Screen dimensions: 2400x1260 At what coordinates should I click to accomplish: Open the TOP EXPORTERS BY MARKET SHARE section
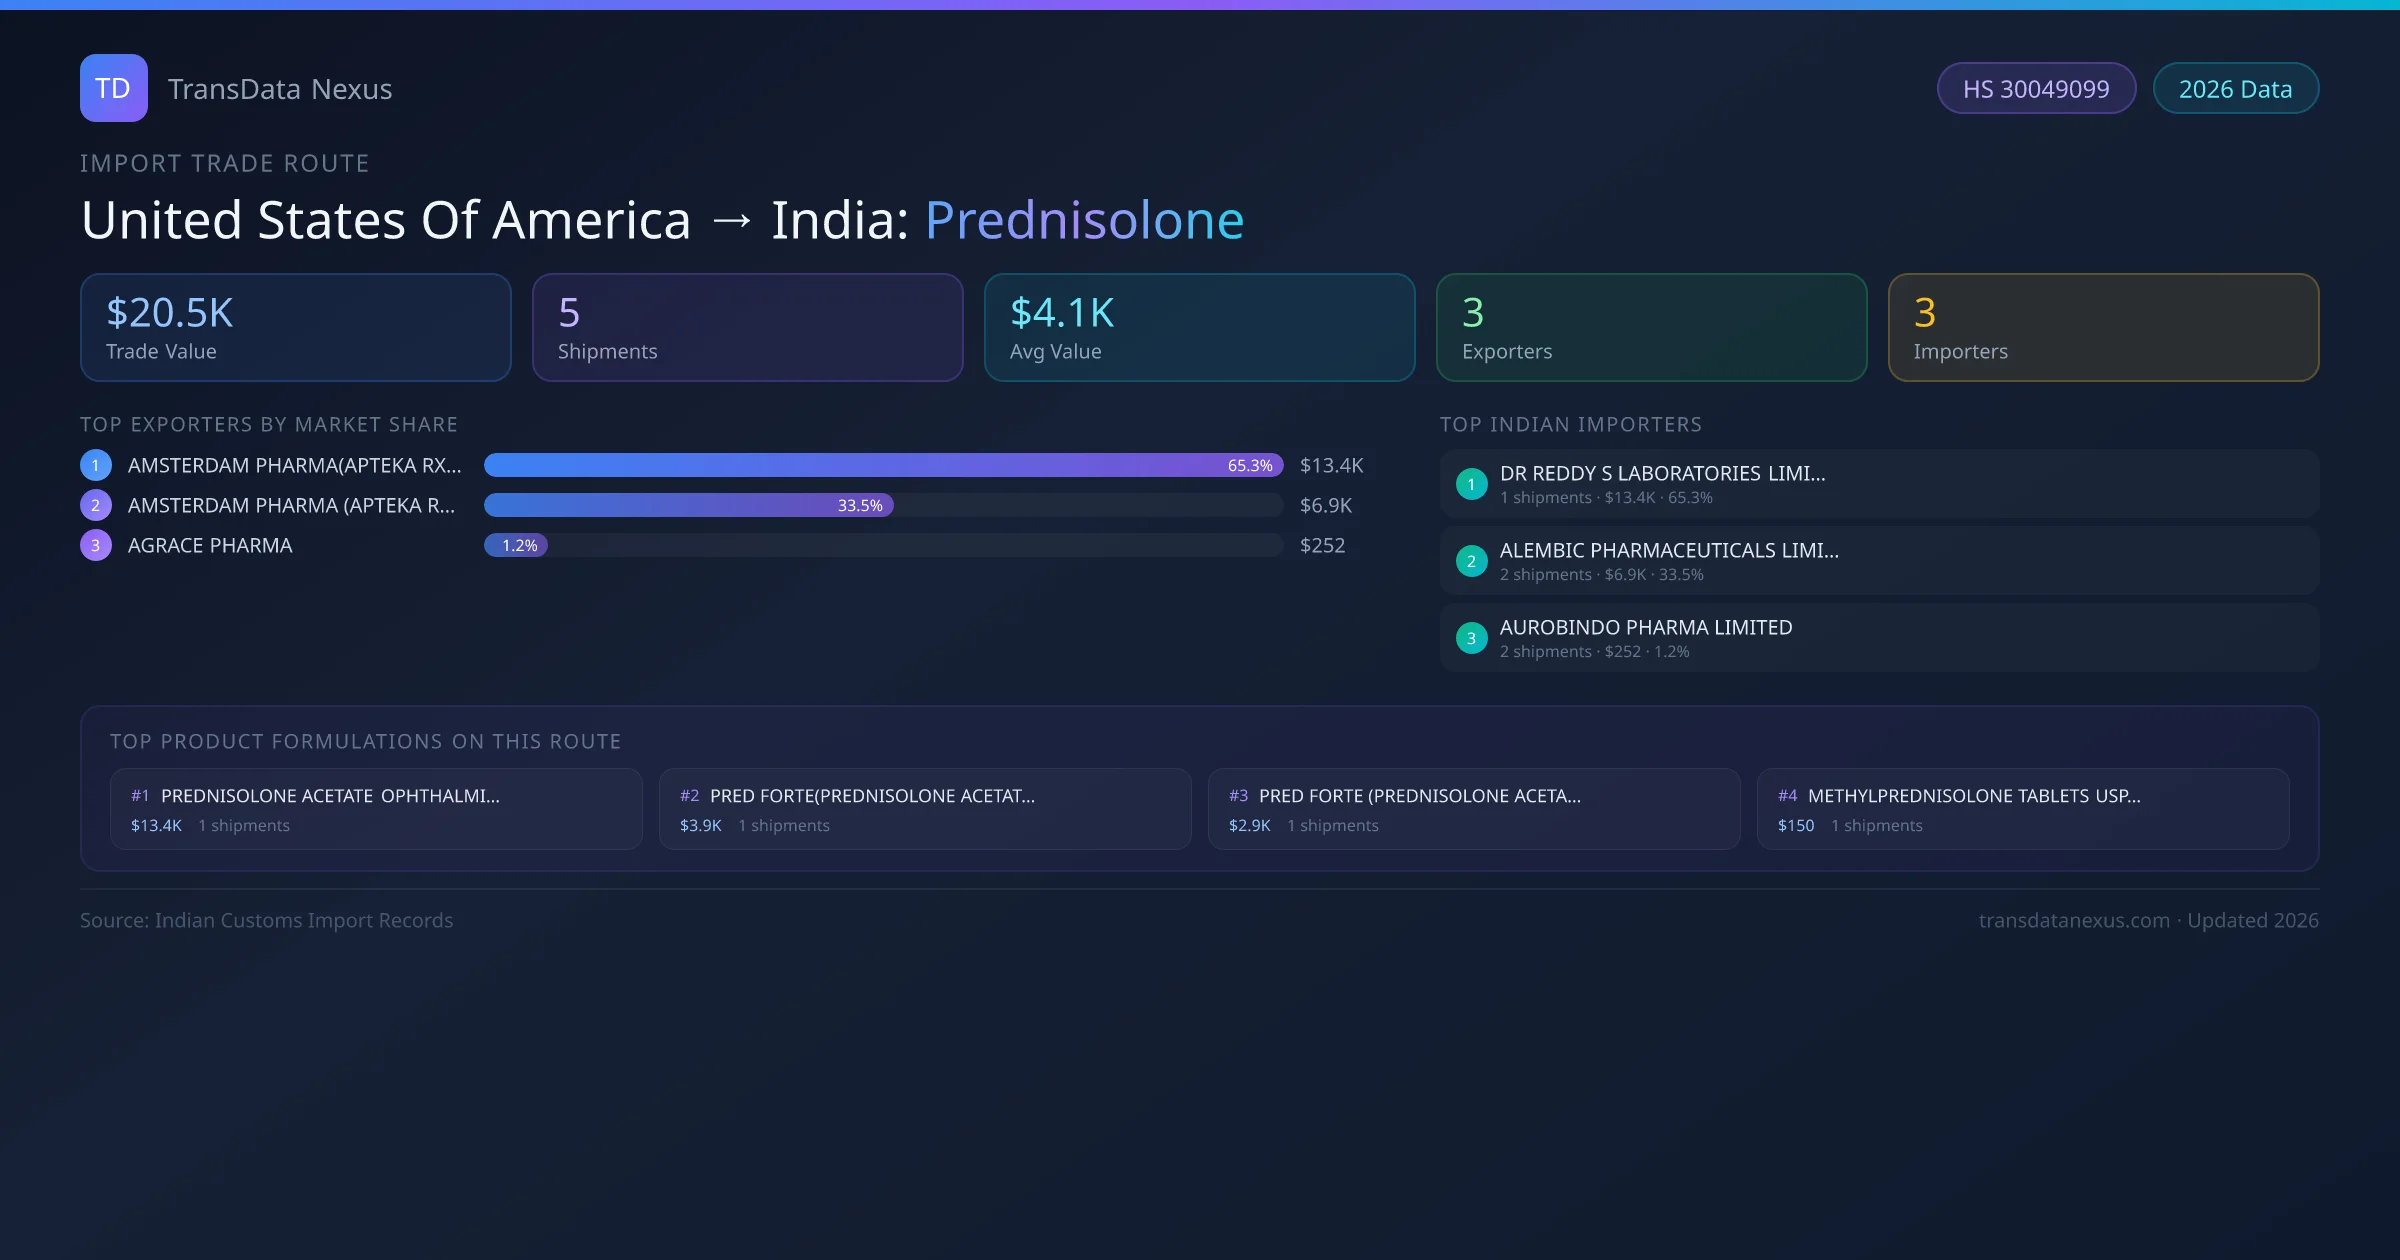pos(270,424)
